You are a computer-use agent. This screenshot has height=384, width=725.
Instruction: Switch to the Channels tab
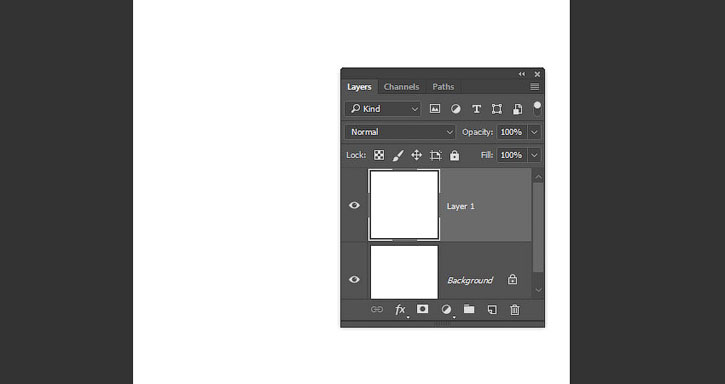(401, 87)
